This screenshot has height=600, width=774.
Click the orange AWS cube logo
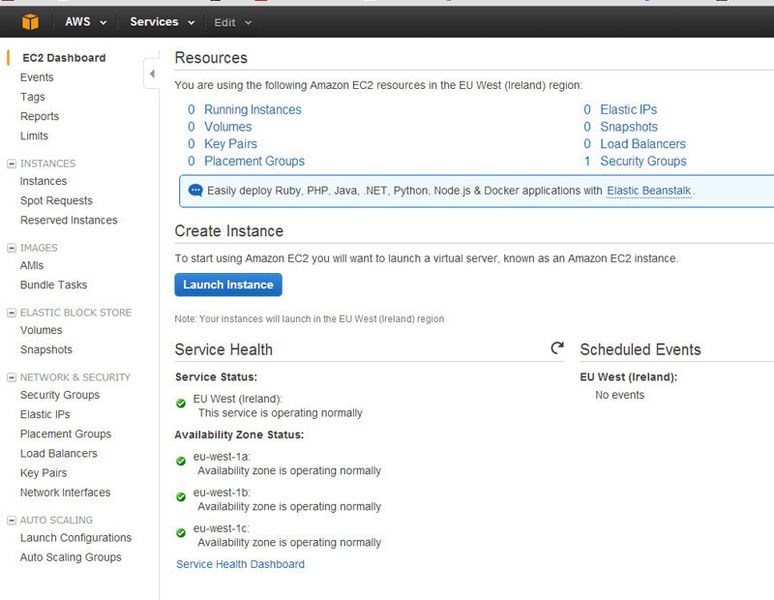[x=30, y=22]
